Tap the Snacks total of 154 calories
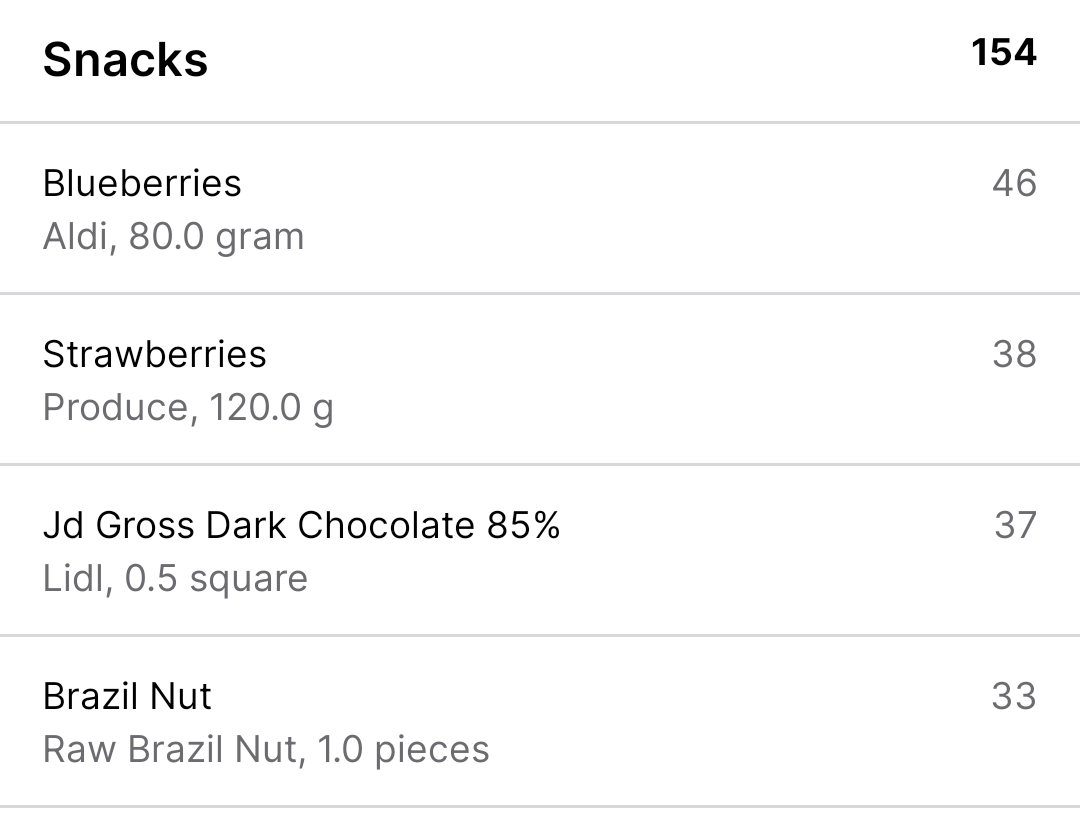This screenshot has width=1080, height=839. (x=1004, y=52)
